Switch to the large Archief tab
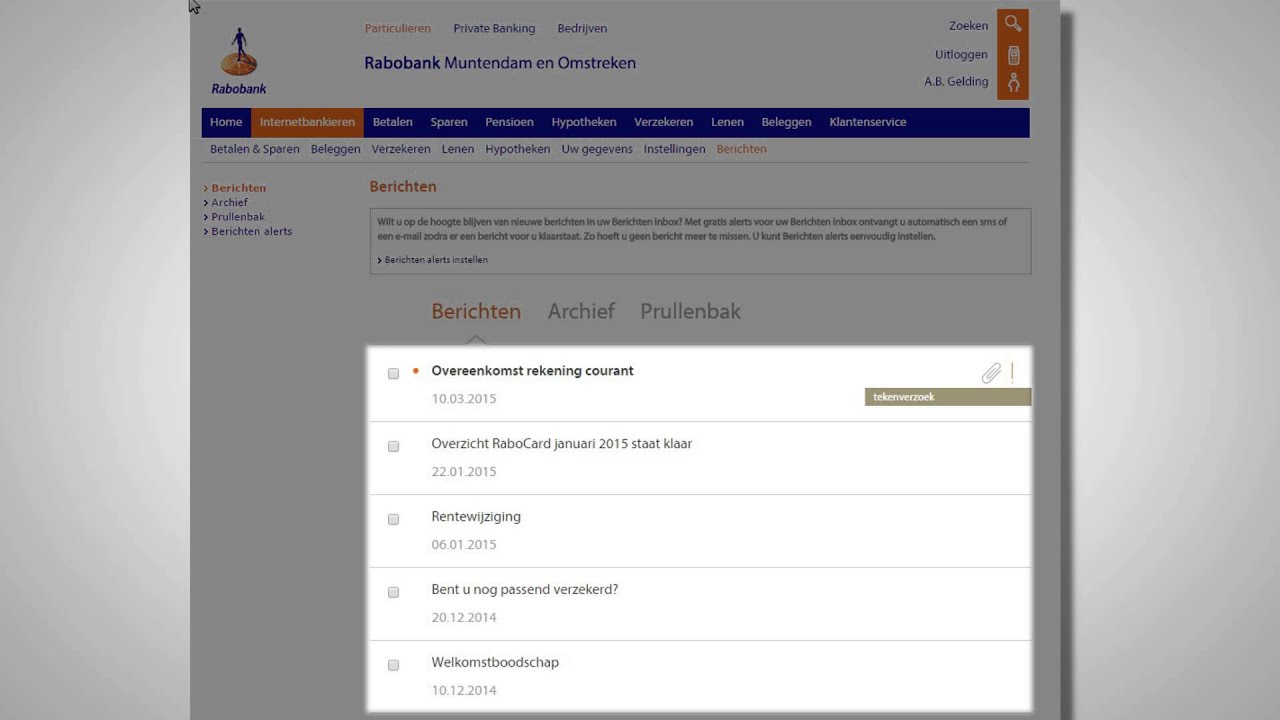Viewport: 1280px width, 720px height. pos(581,311)
